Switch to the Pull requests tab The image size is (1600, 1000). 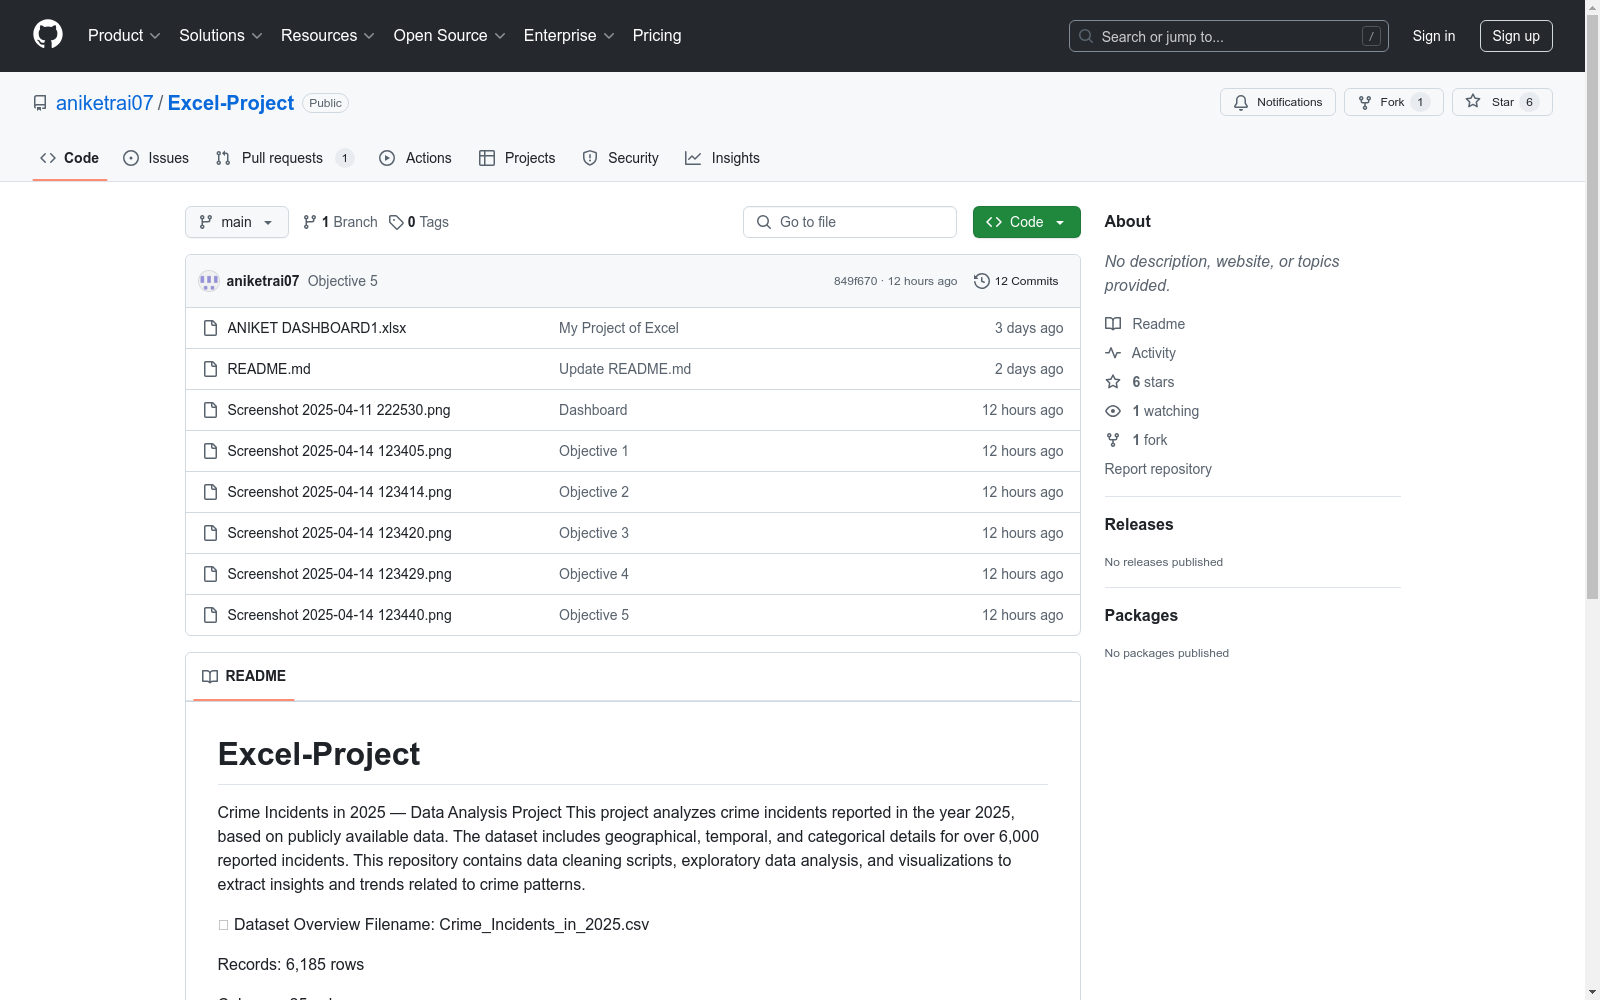(282, 158)
